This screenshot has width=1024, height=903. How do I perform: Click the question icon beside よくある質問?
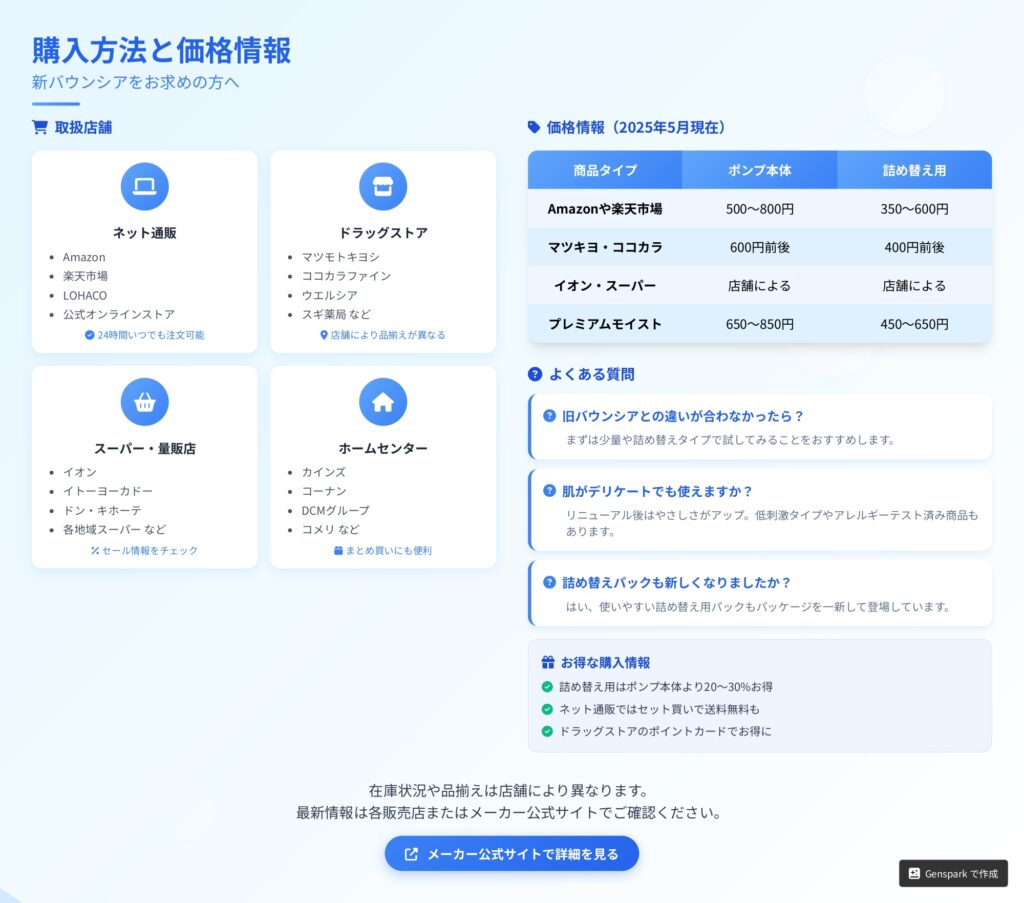point(535,374)
